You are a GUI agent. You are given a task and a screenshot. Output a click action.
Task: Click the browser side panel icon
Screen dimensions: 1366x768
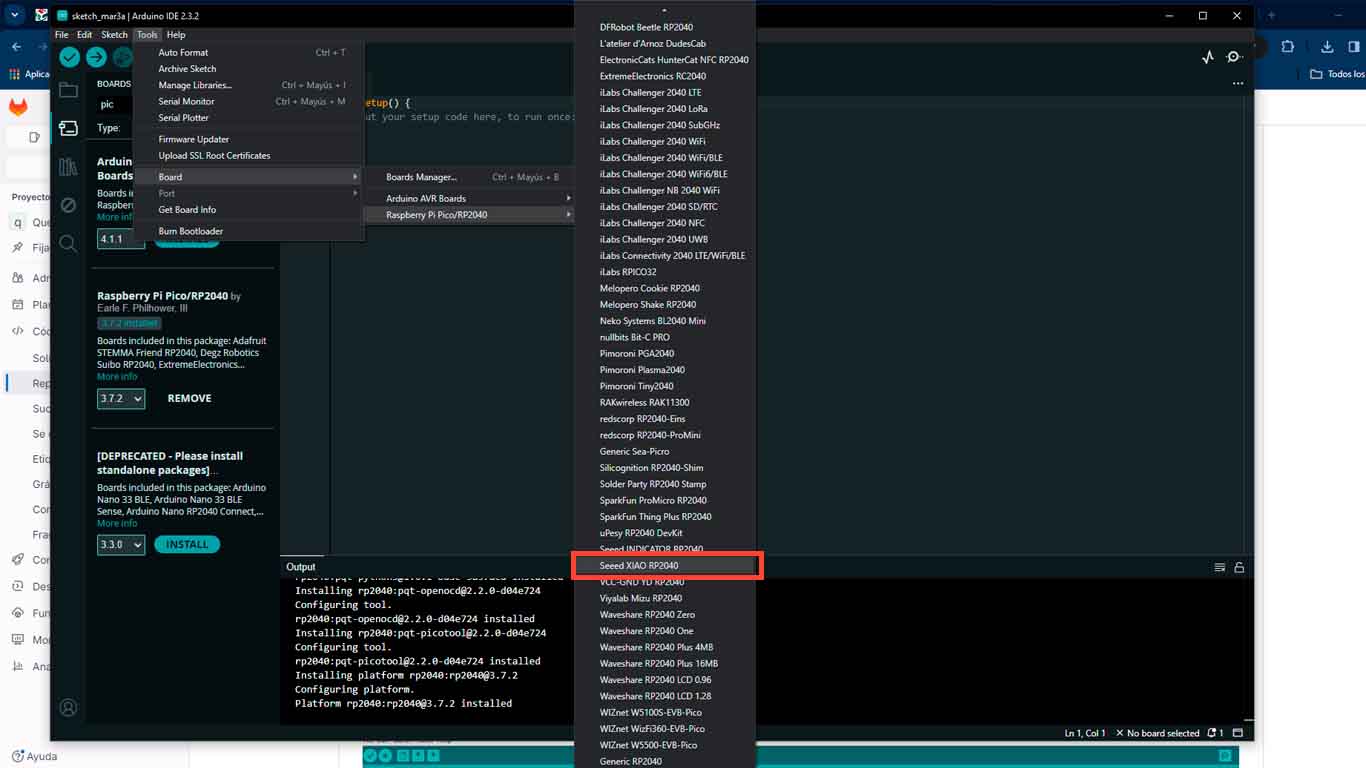click(x=1354, y=47)
